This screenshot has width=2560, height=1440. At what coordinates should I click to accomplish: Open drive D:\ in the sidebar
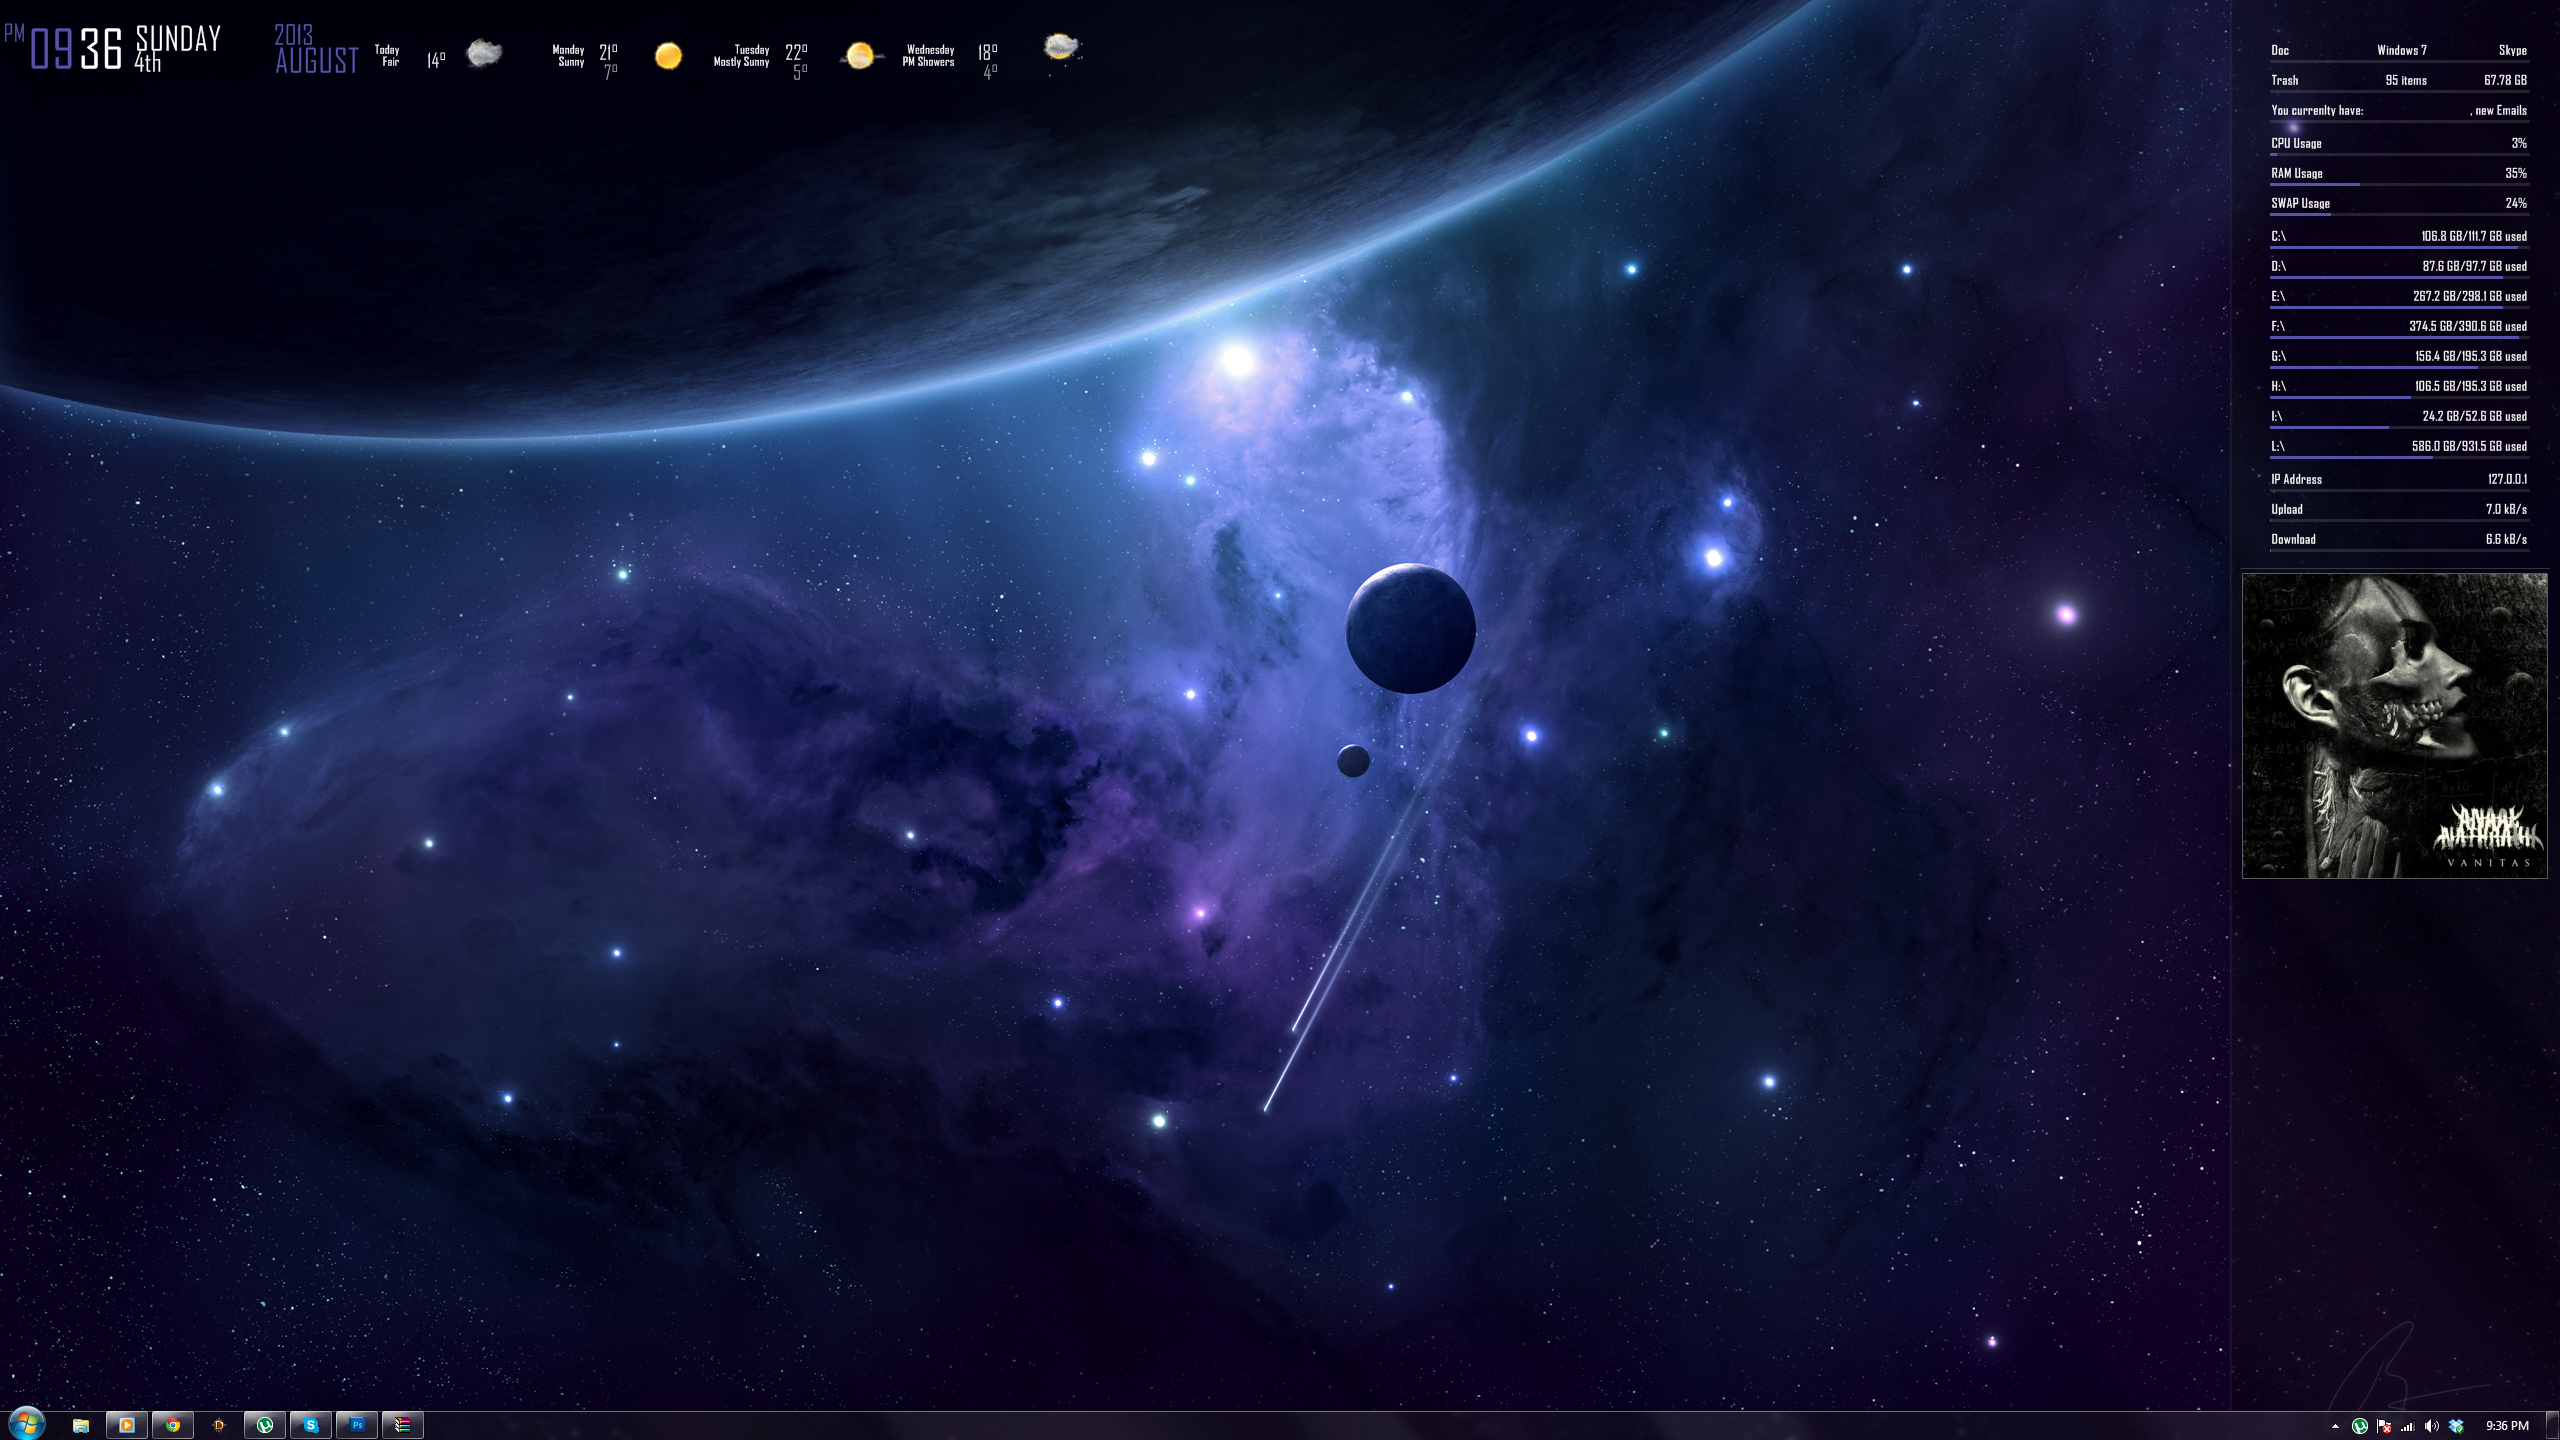pyautogui.click(x=2278, y=266)
